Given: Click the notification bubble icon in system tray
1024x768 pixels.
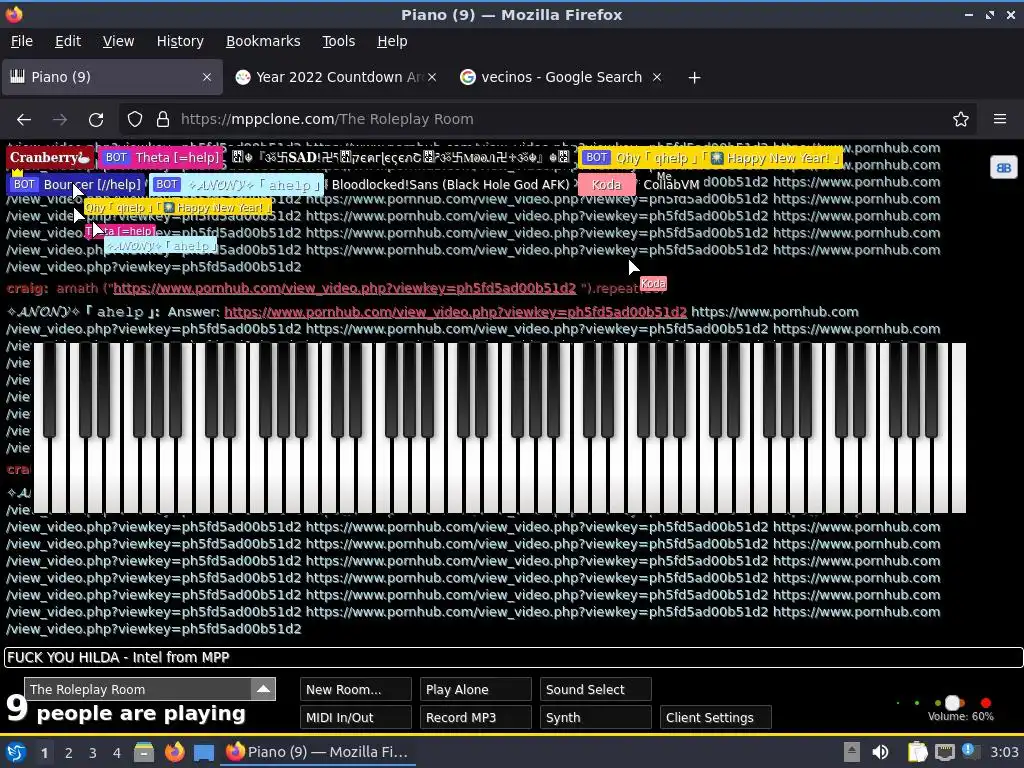Looking at the screenshot, I should [969, 752].
